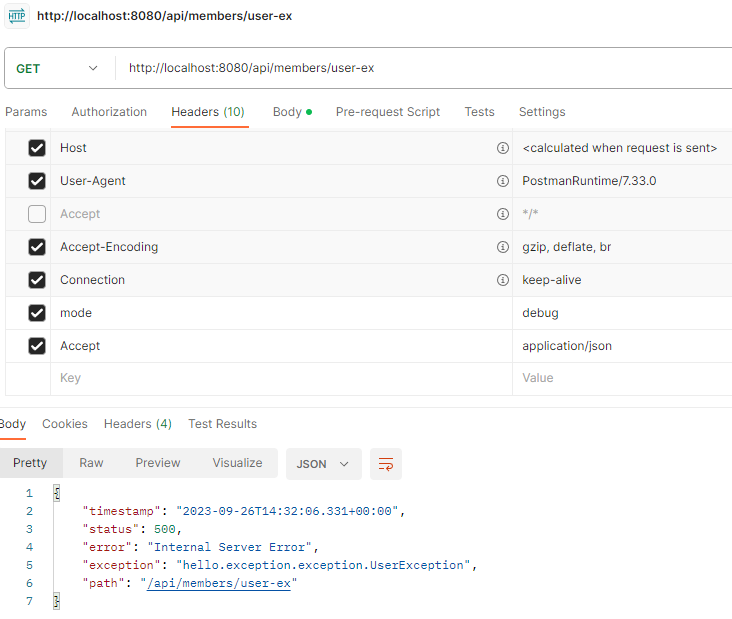Open the GET method dropdown
732x619 pixels.
(x=57, y=68)
